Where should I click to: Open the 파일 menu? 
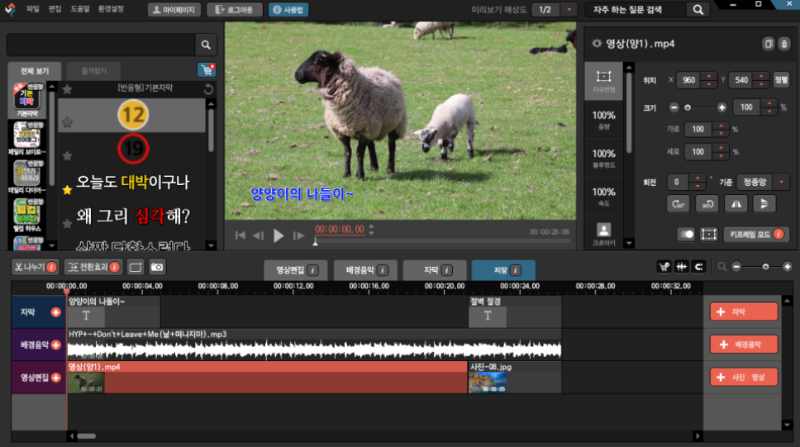(x=33, y=9)
